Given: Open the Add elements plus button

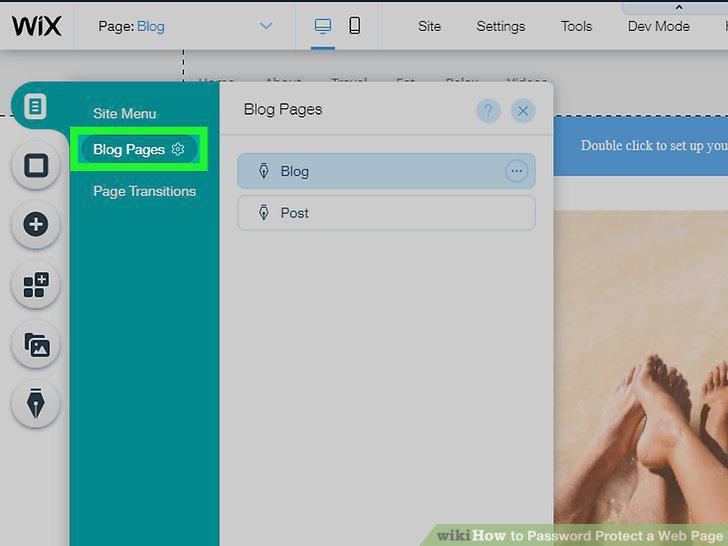Looking at the screenshot, I should pos(36,224).
